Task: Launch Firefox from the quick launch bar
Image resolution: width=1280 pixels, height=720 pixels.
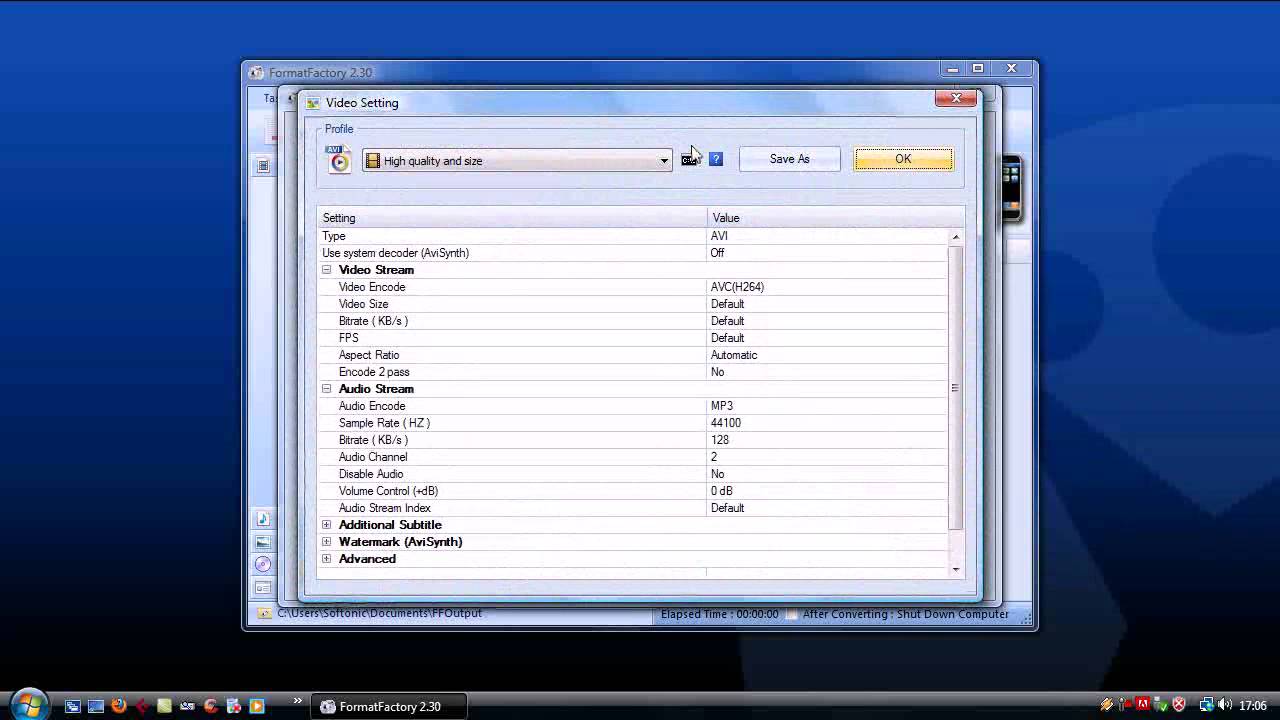Action: coord(119,706)
